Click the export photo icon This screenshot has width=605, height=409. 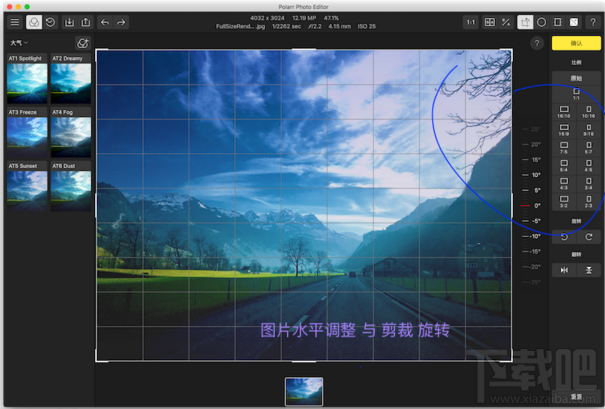pos(85,22)
